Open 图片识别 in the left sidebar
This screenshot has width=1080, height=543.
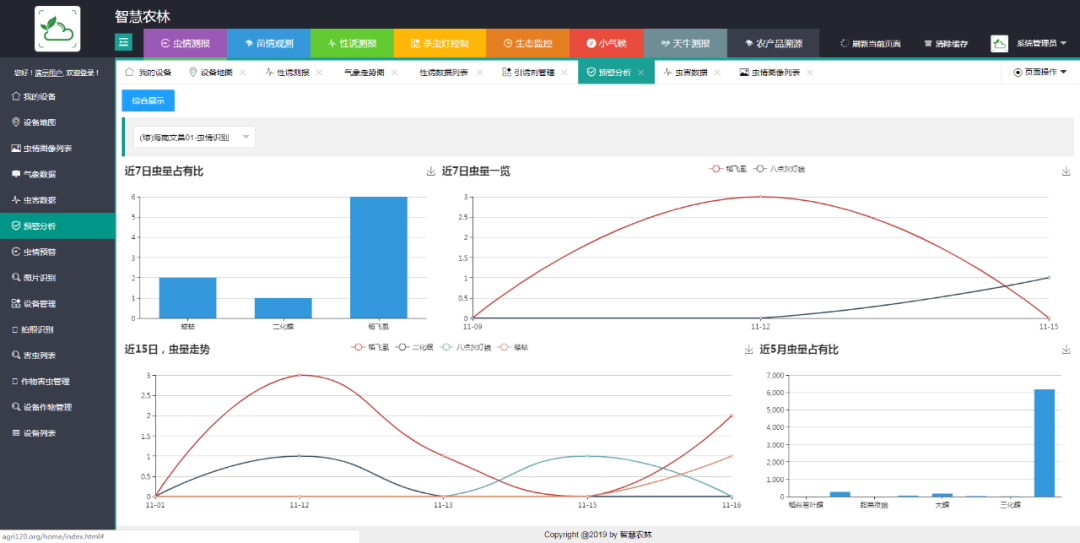[x=57, y=278]
